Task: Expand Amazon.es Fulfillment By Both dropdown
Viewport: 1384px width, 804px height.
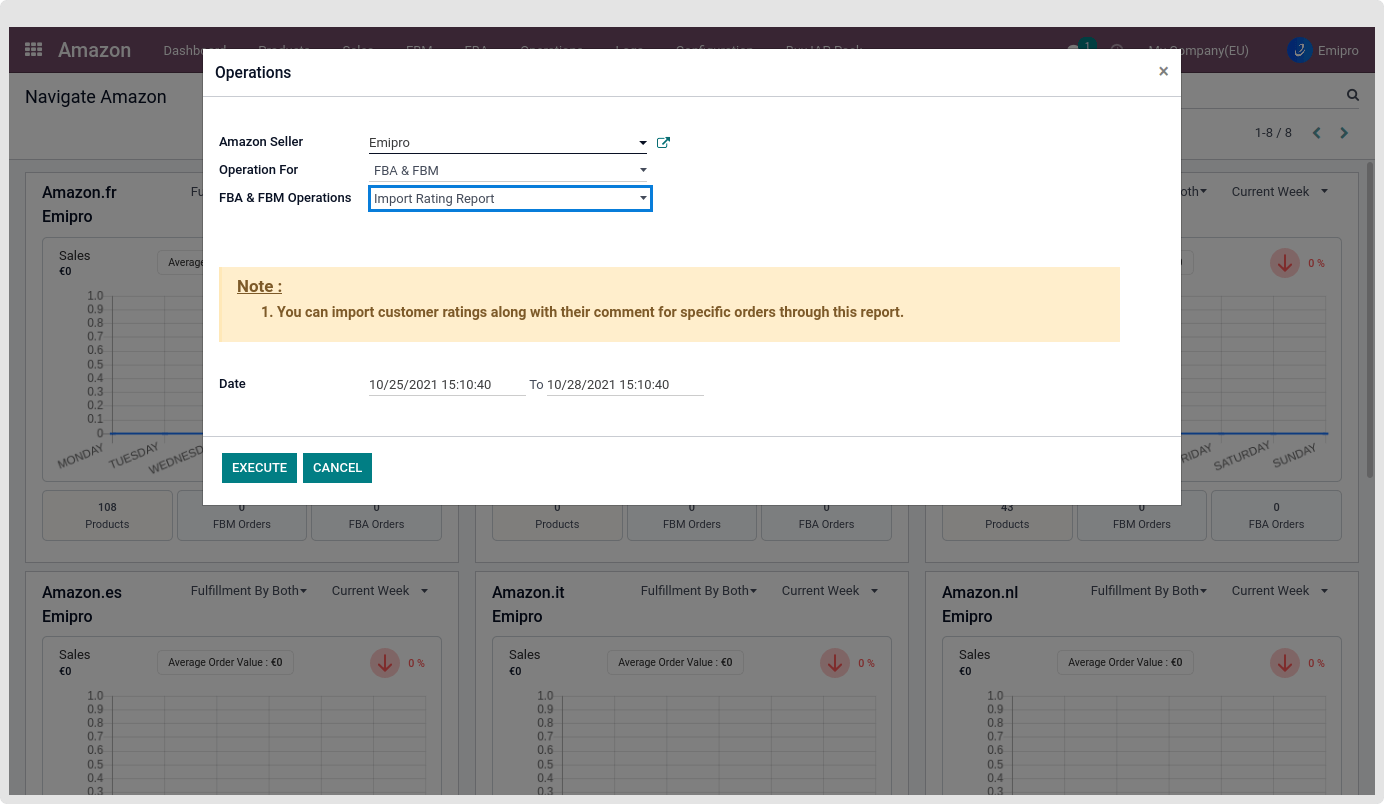Action: coord(249,591)
